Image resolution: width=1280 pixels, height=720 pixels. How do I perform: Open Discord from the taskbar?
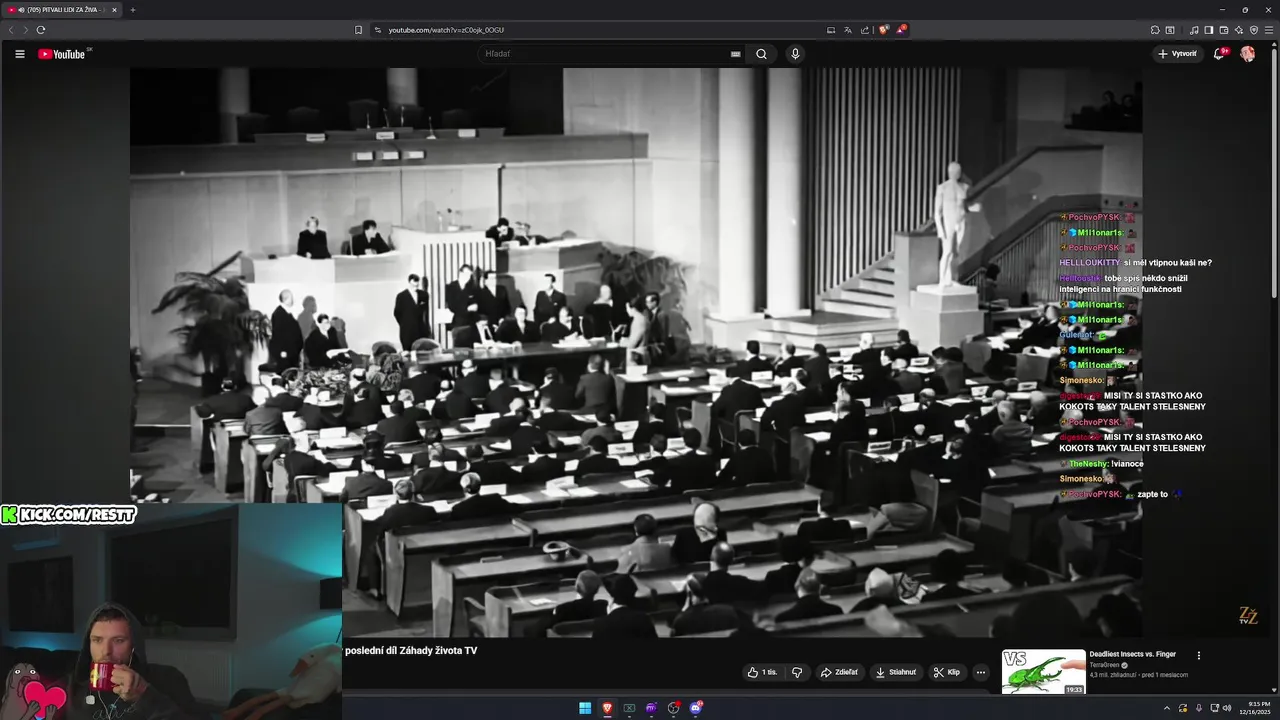pos(696,708)
